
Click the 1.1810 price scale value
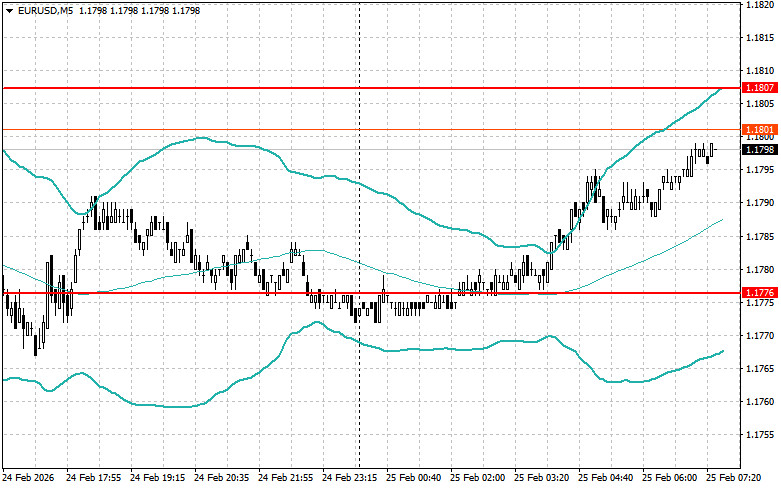point(760,71)
